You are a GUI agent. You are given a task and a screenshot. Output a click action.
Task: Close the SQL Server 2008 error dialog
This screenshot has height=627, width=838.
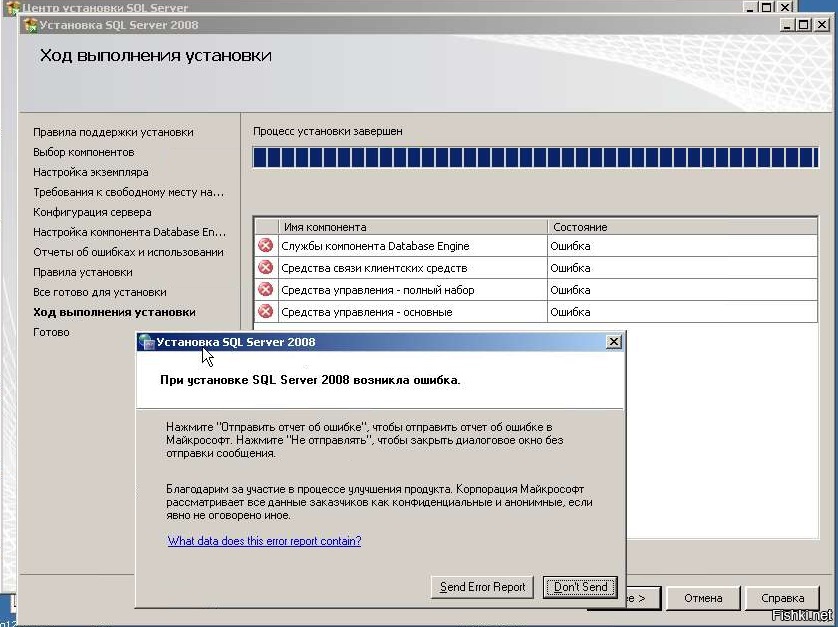pos(614,342)
